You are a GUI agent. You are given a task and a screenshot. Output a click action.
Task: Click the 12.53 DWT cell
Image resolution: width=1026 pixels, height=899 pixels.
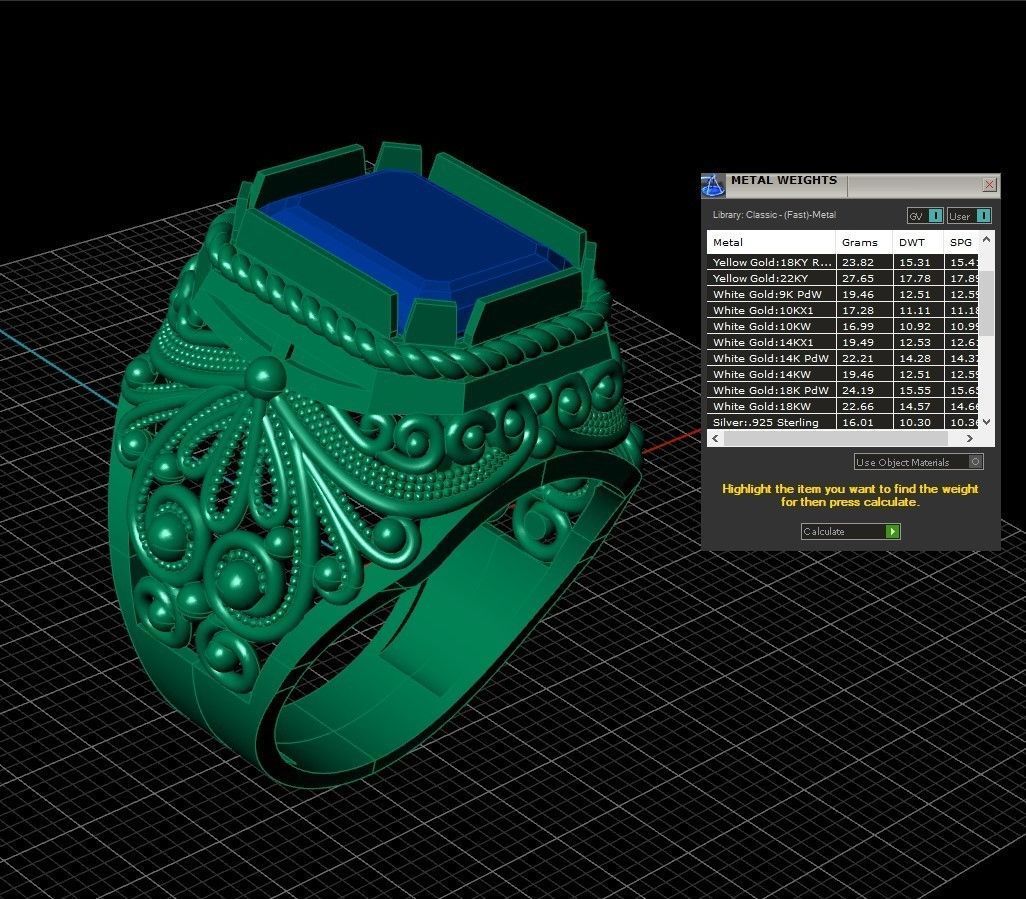tap(918, 342)
